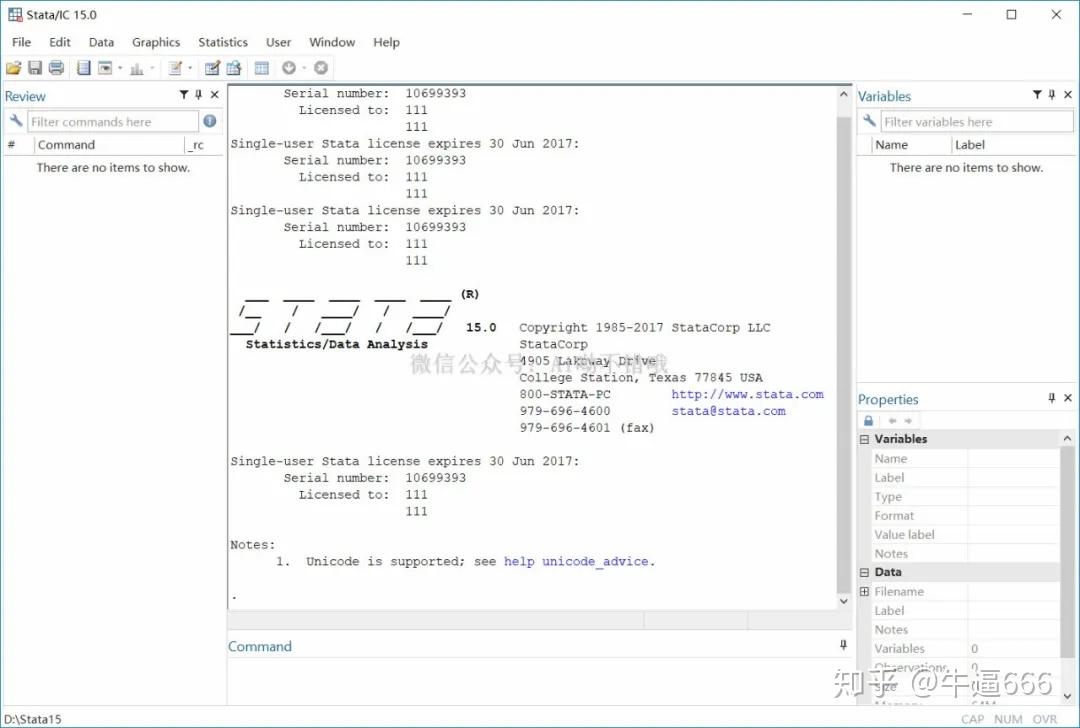Visit the http://www.stata.com link
The width and height of the screenshot is (1080, 728).
pyautogui.click(x=747, y=394)
